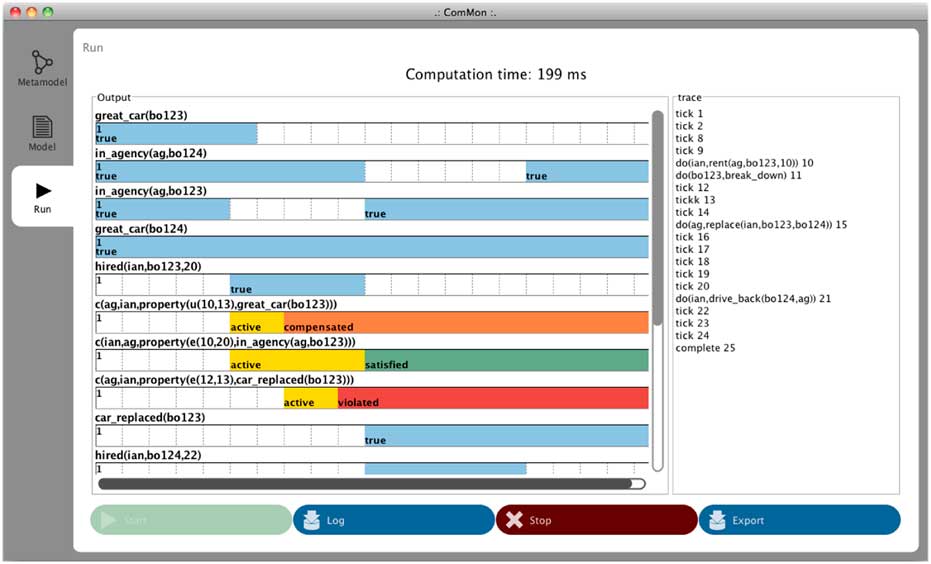Switch to the Metamodel tab label

[x=42, y=82]
